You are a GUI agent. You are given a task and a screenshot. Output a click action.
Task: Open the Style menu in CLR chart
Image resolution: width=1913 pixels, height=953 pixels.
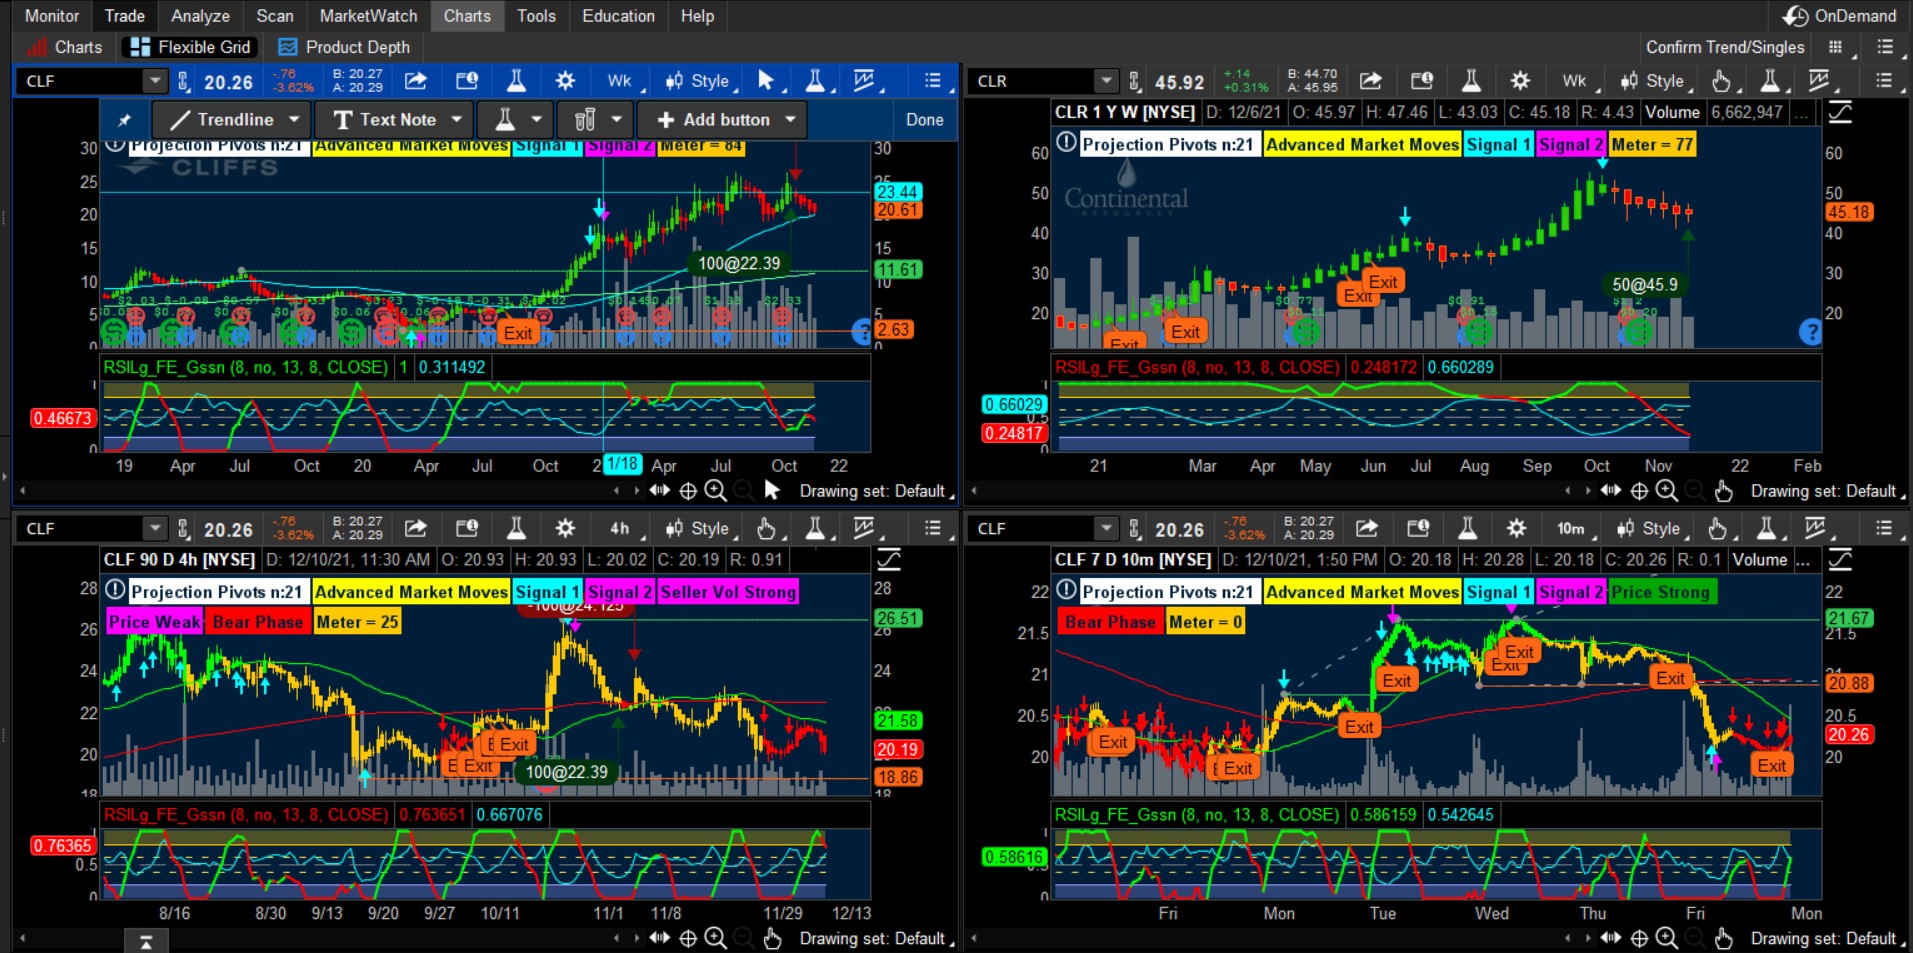coord(1656,81)
